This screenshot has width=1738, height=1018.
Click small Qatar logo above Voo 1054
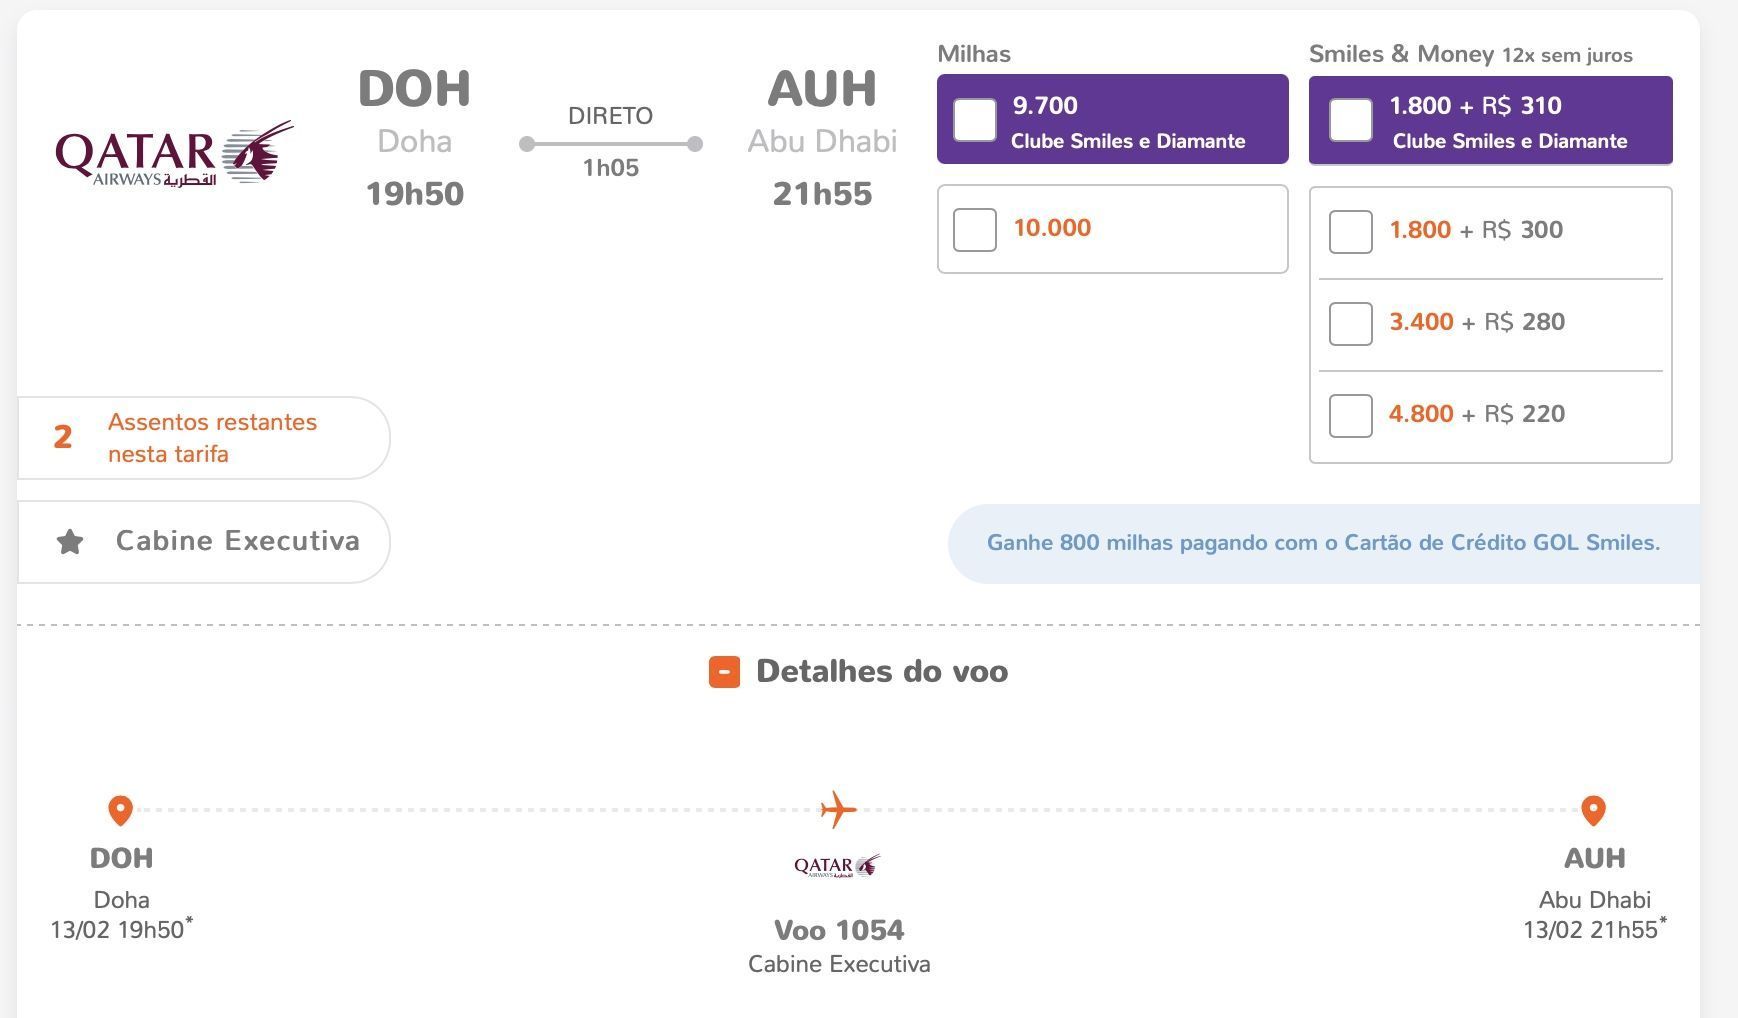point(837,865)
